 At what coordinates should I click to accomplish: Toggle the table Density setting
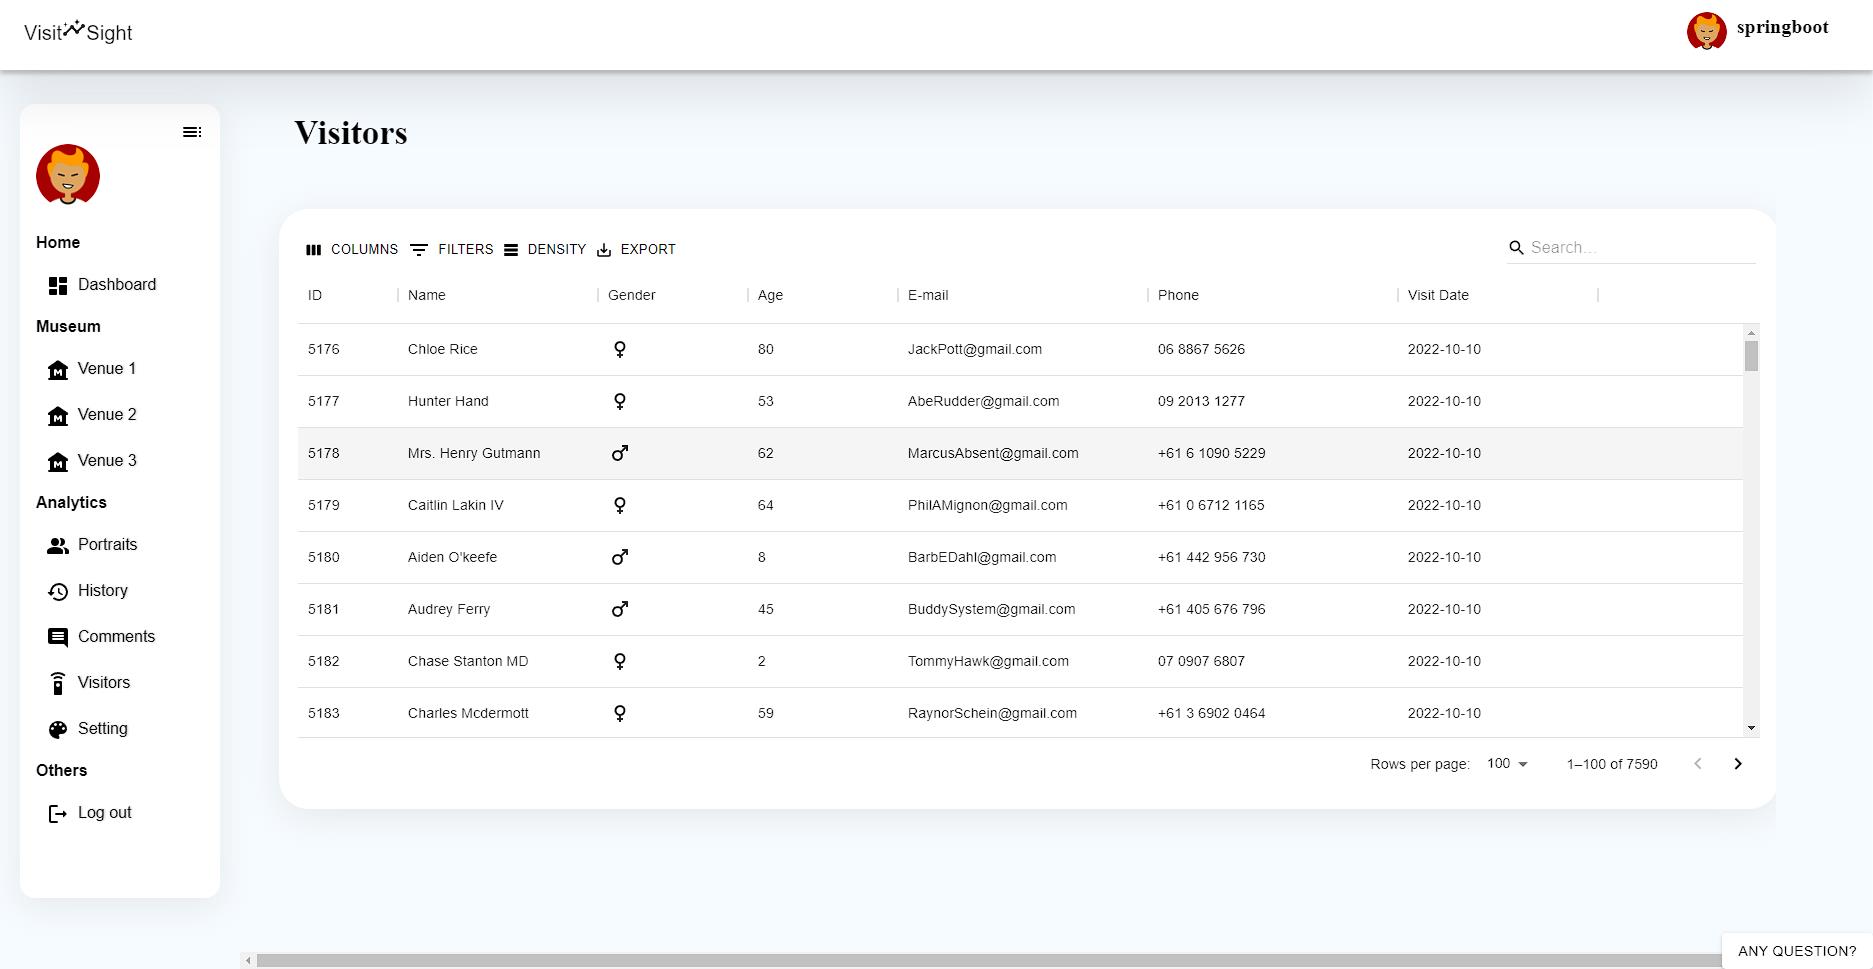pos(511,249)
